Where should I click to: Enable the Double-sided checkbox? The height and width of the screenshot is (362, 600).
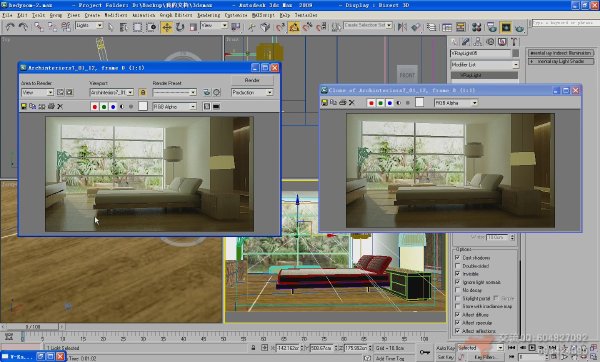click(457, 266)
